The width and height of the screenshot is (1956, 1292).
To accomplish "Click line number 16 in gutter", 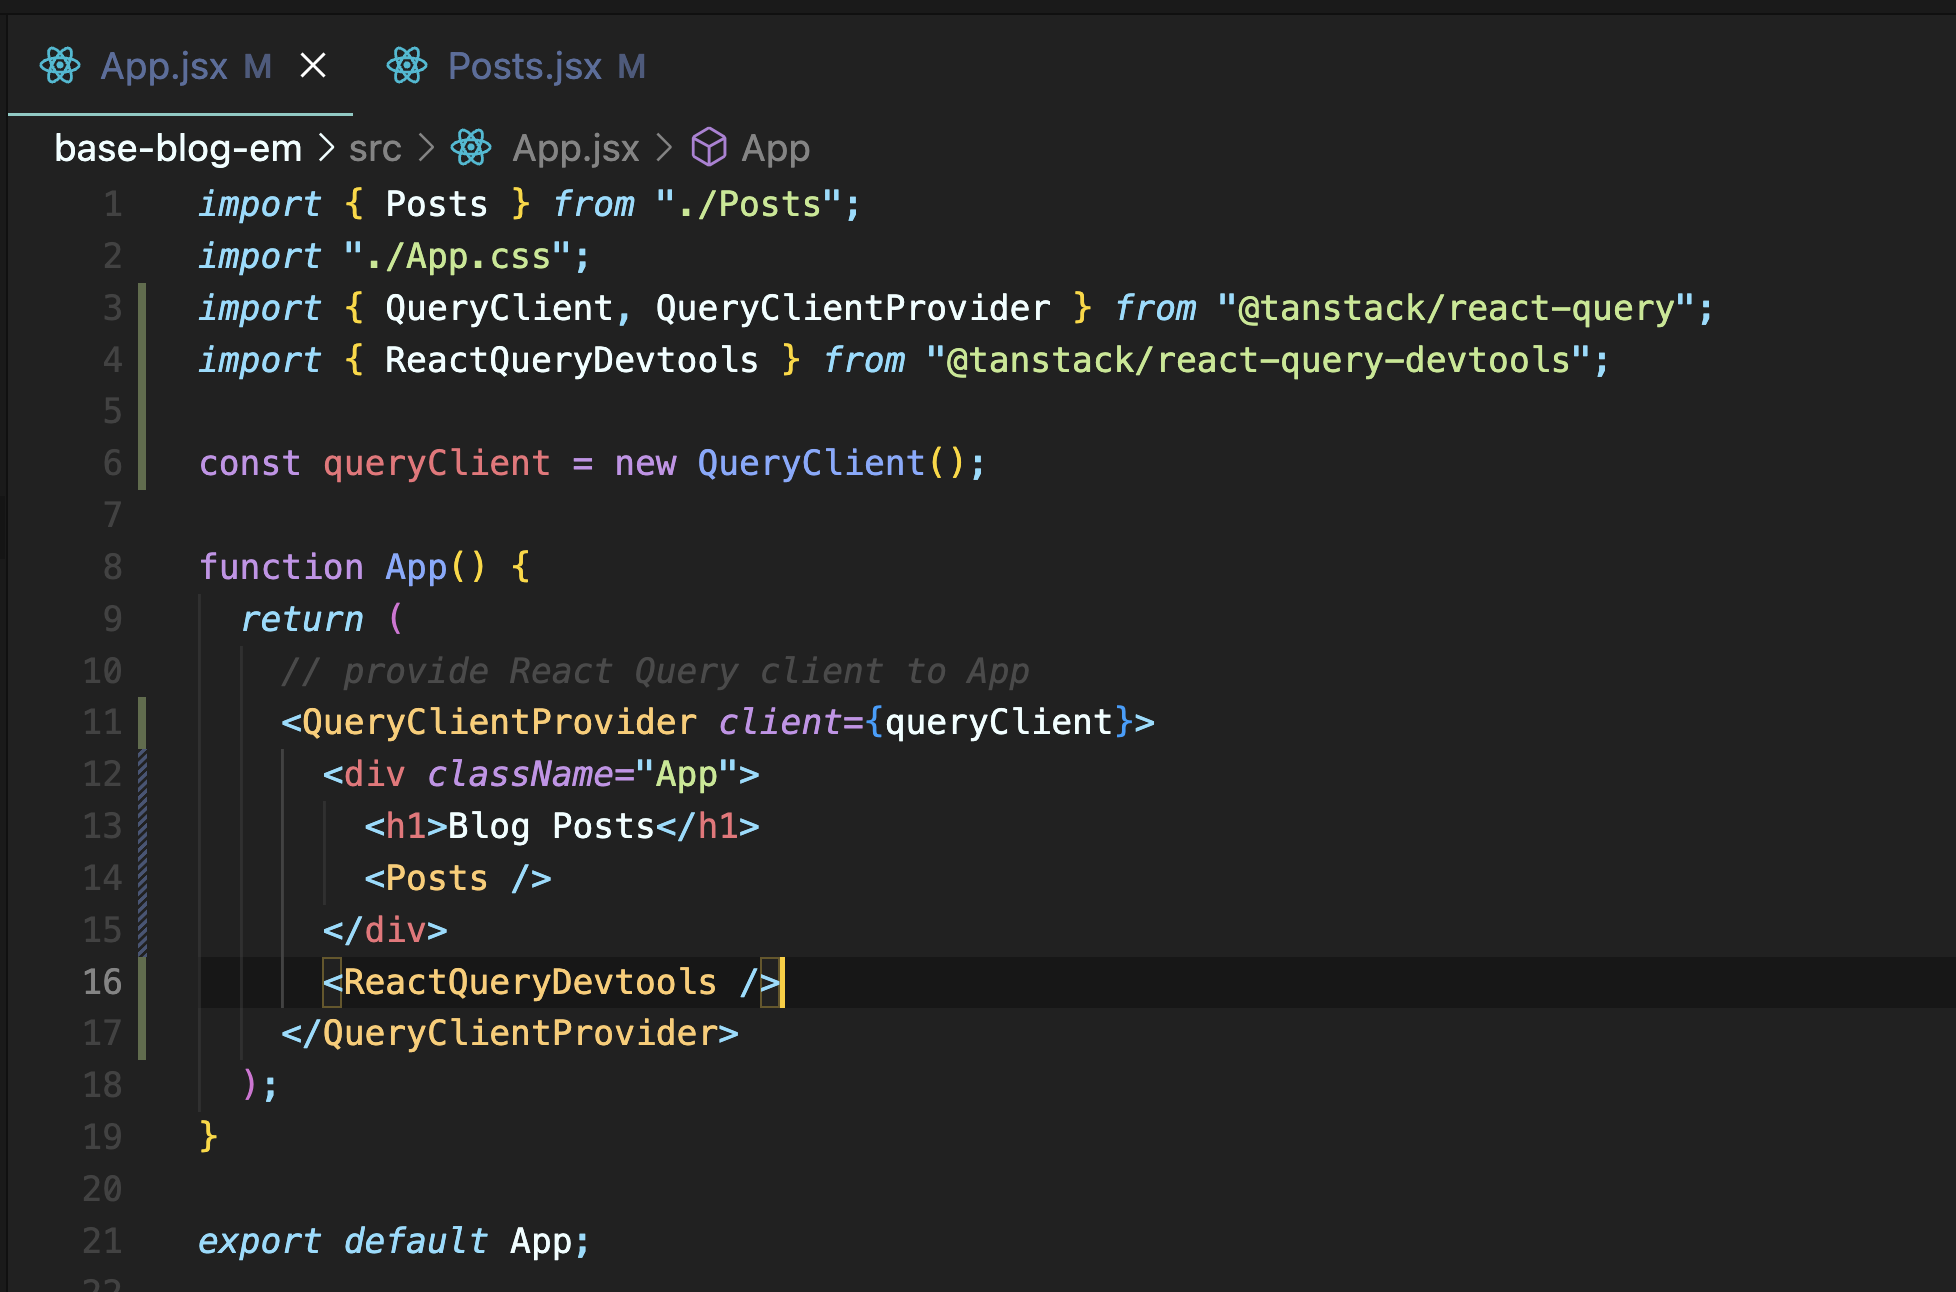I will tap(102, 982).
